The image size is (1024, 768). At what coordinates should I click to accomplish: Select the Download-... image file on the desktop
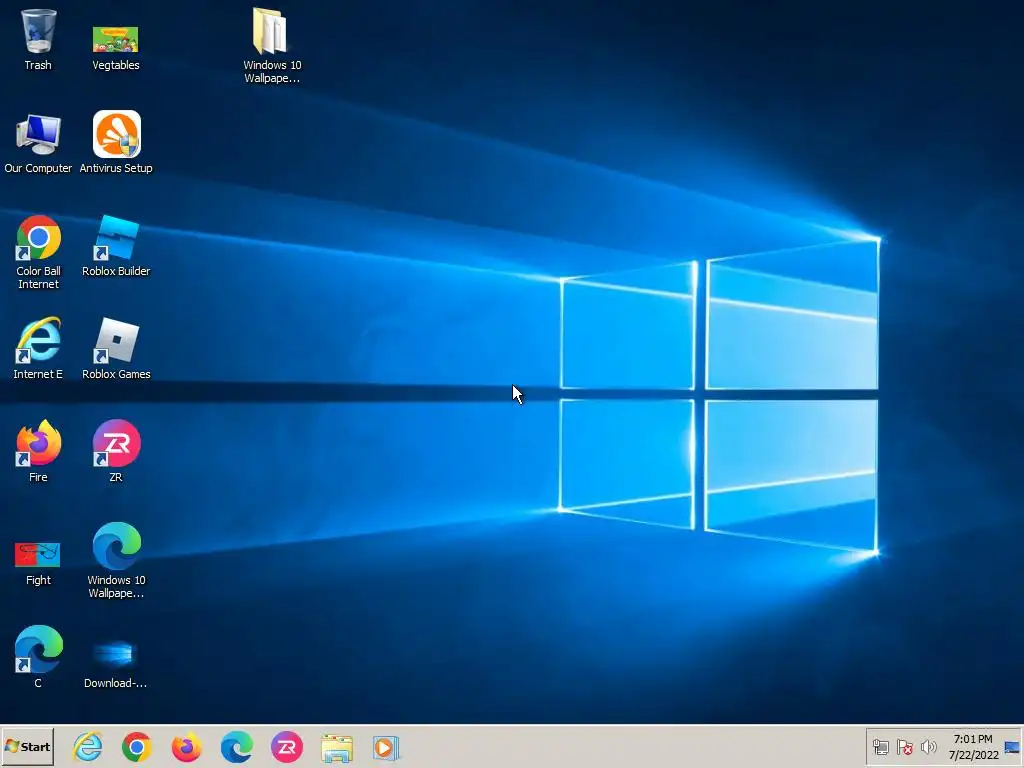(115, 664)
